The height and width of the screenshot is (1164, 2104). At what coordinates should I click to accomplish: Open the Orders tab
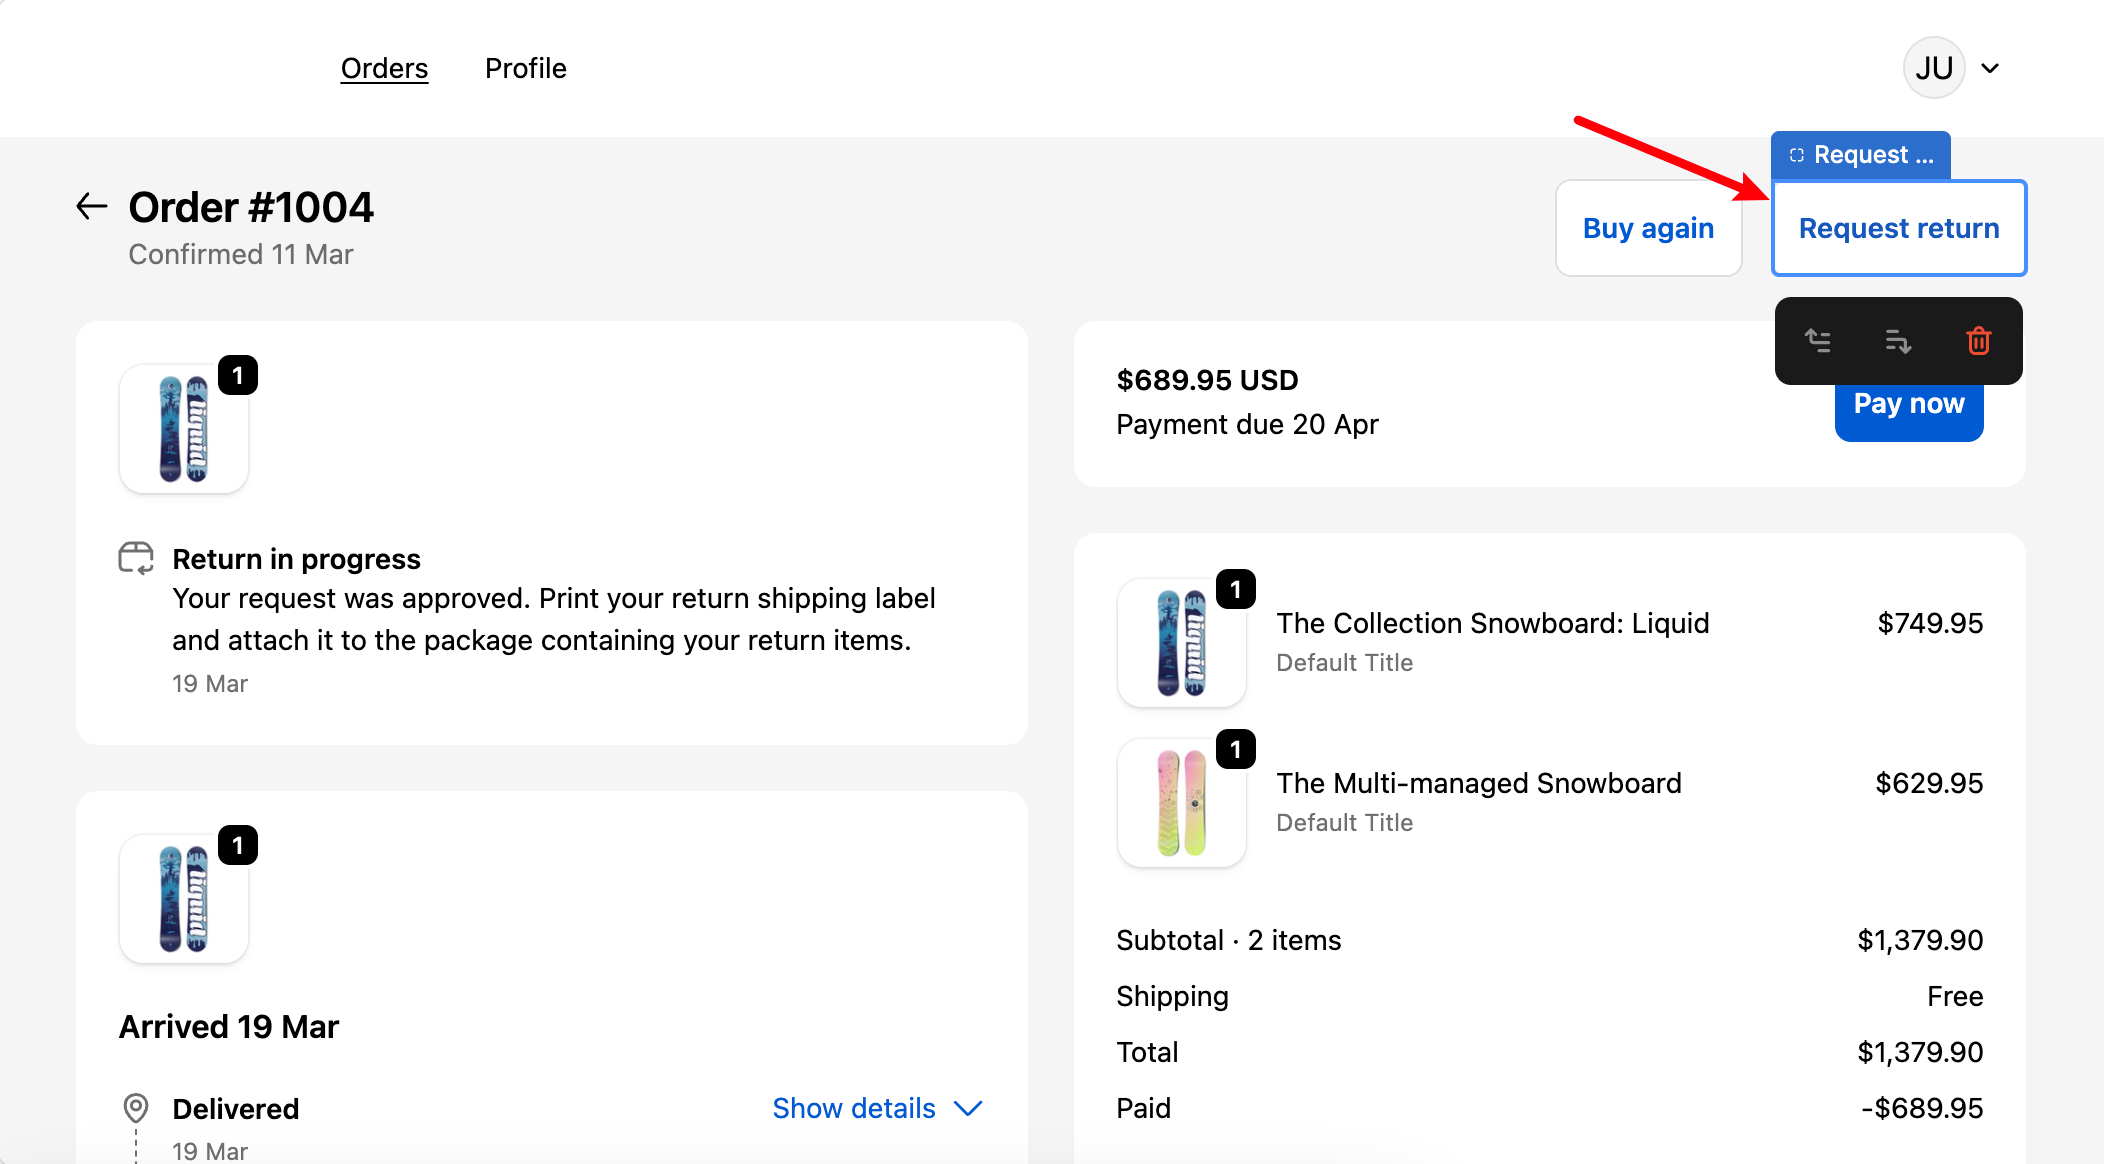pyautogui.click(x=384, y=68)
